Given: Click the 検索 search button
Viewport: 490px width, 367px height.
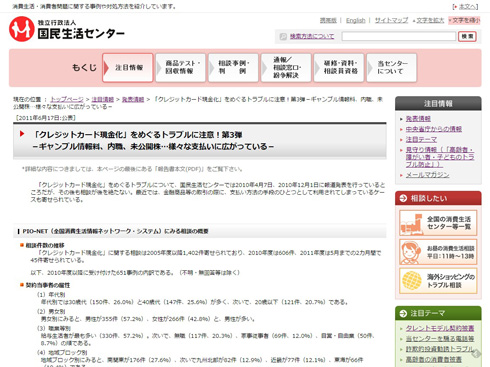Looking at the screenshot, I should click(x=467, y=36).
